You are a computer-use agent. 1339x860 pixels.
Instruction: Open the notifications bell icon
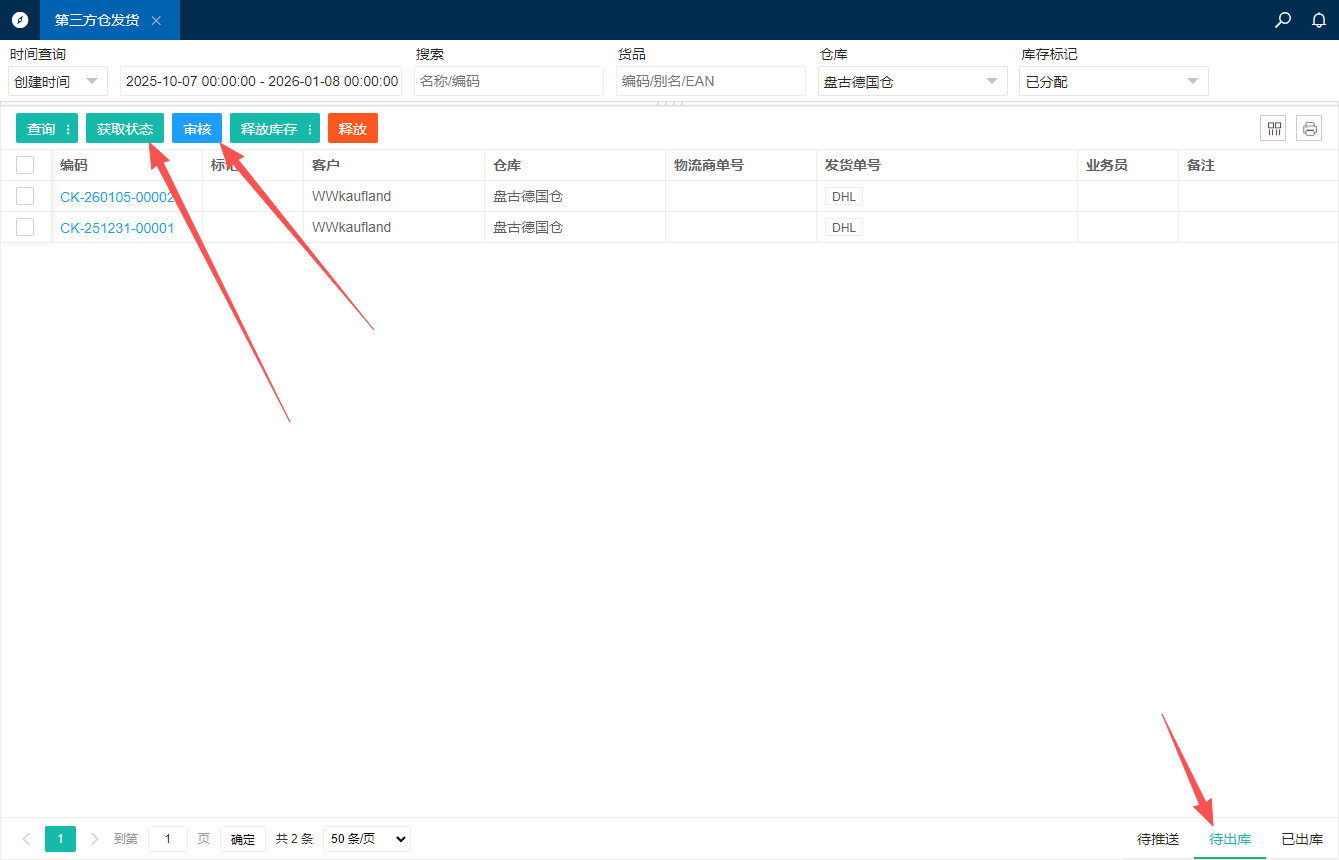click(x=1319, y=20)
